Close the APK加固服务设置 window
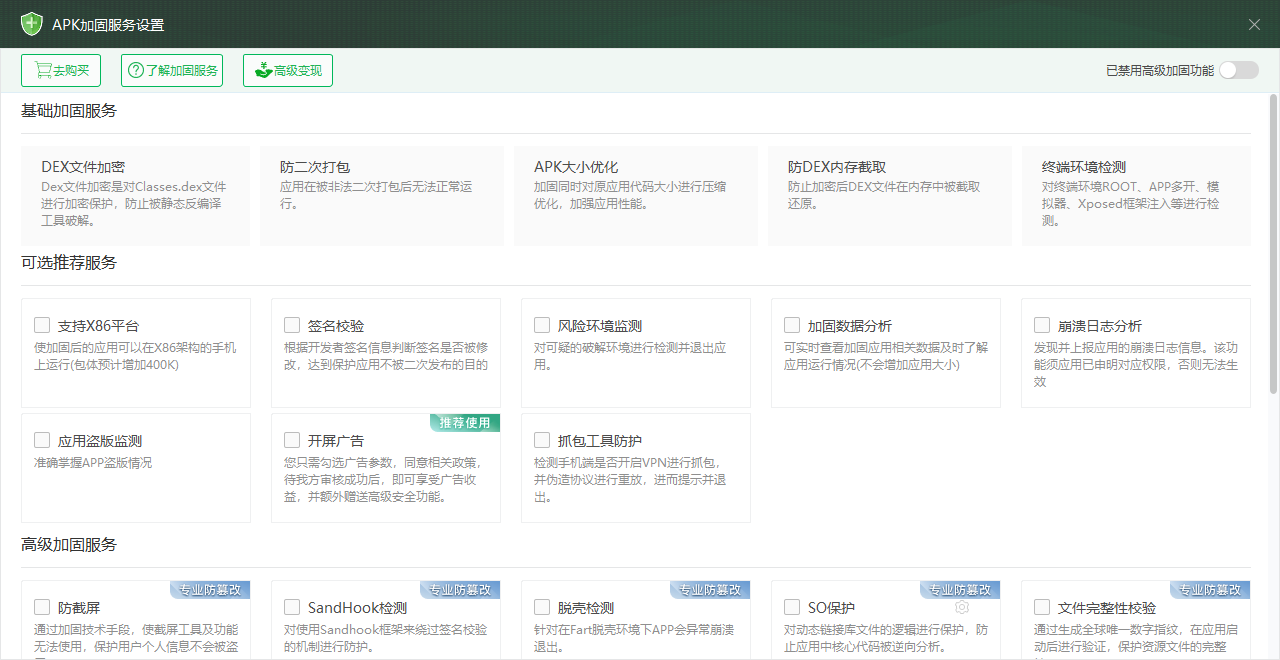The width and height of the screenshot is (1280, 660). [1254, 24]
